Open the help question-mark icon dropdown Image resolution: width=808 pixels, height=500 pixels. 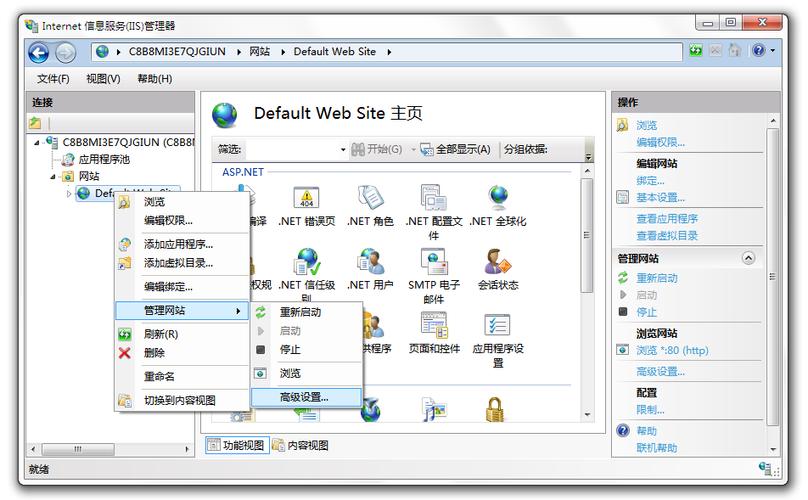[x=763, y=51]
